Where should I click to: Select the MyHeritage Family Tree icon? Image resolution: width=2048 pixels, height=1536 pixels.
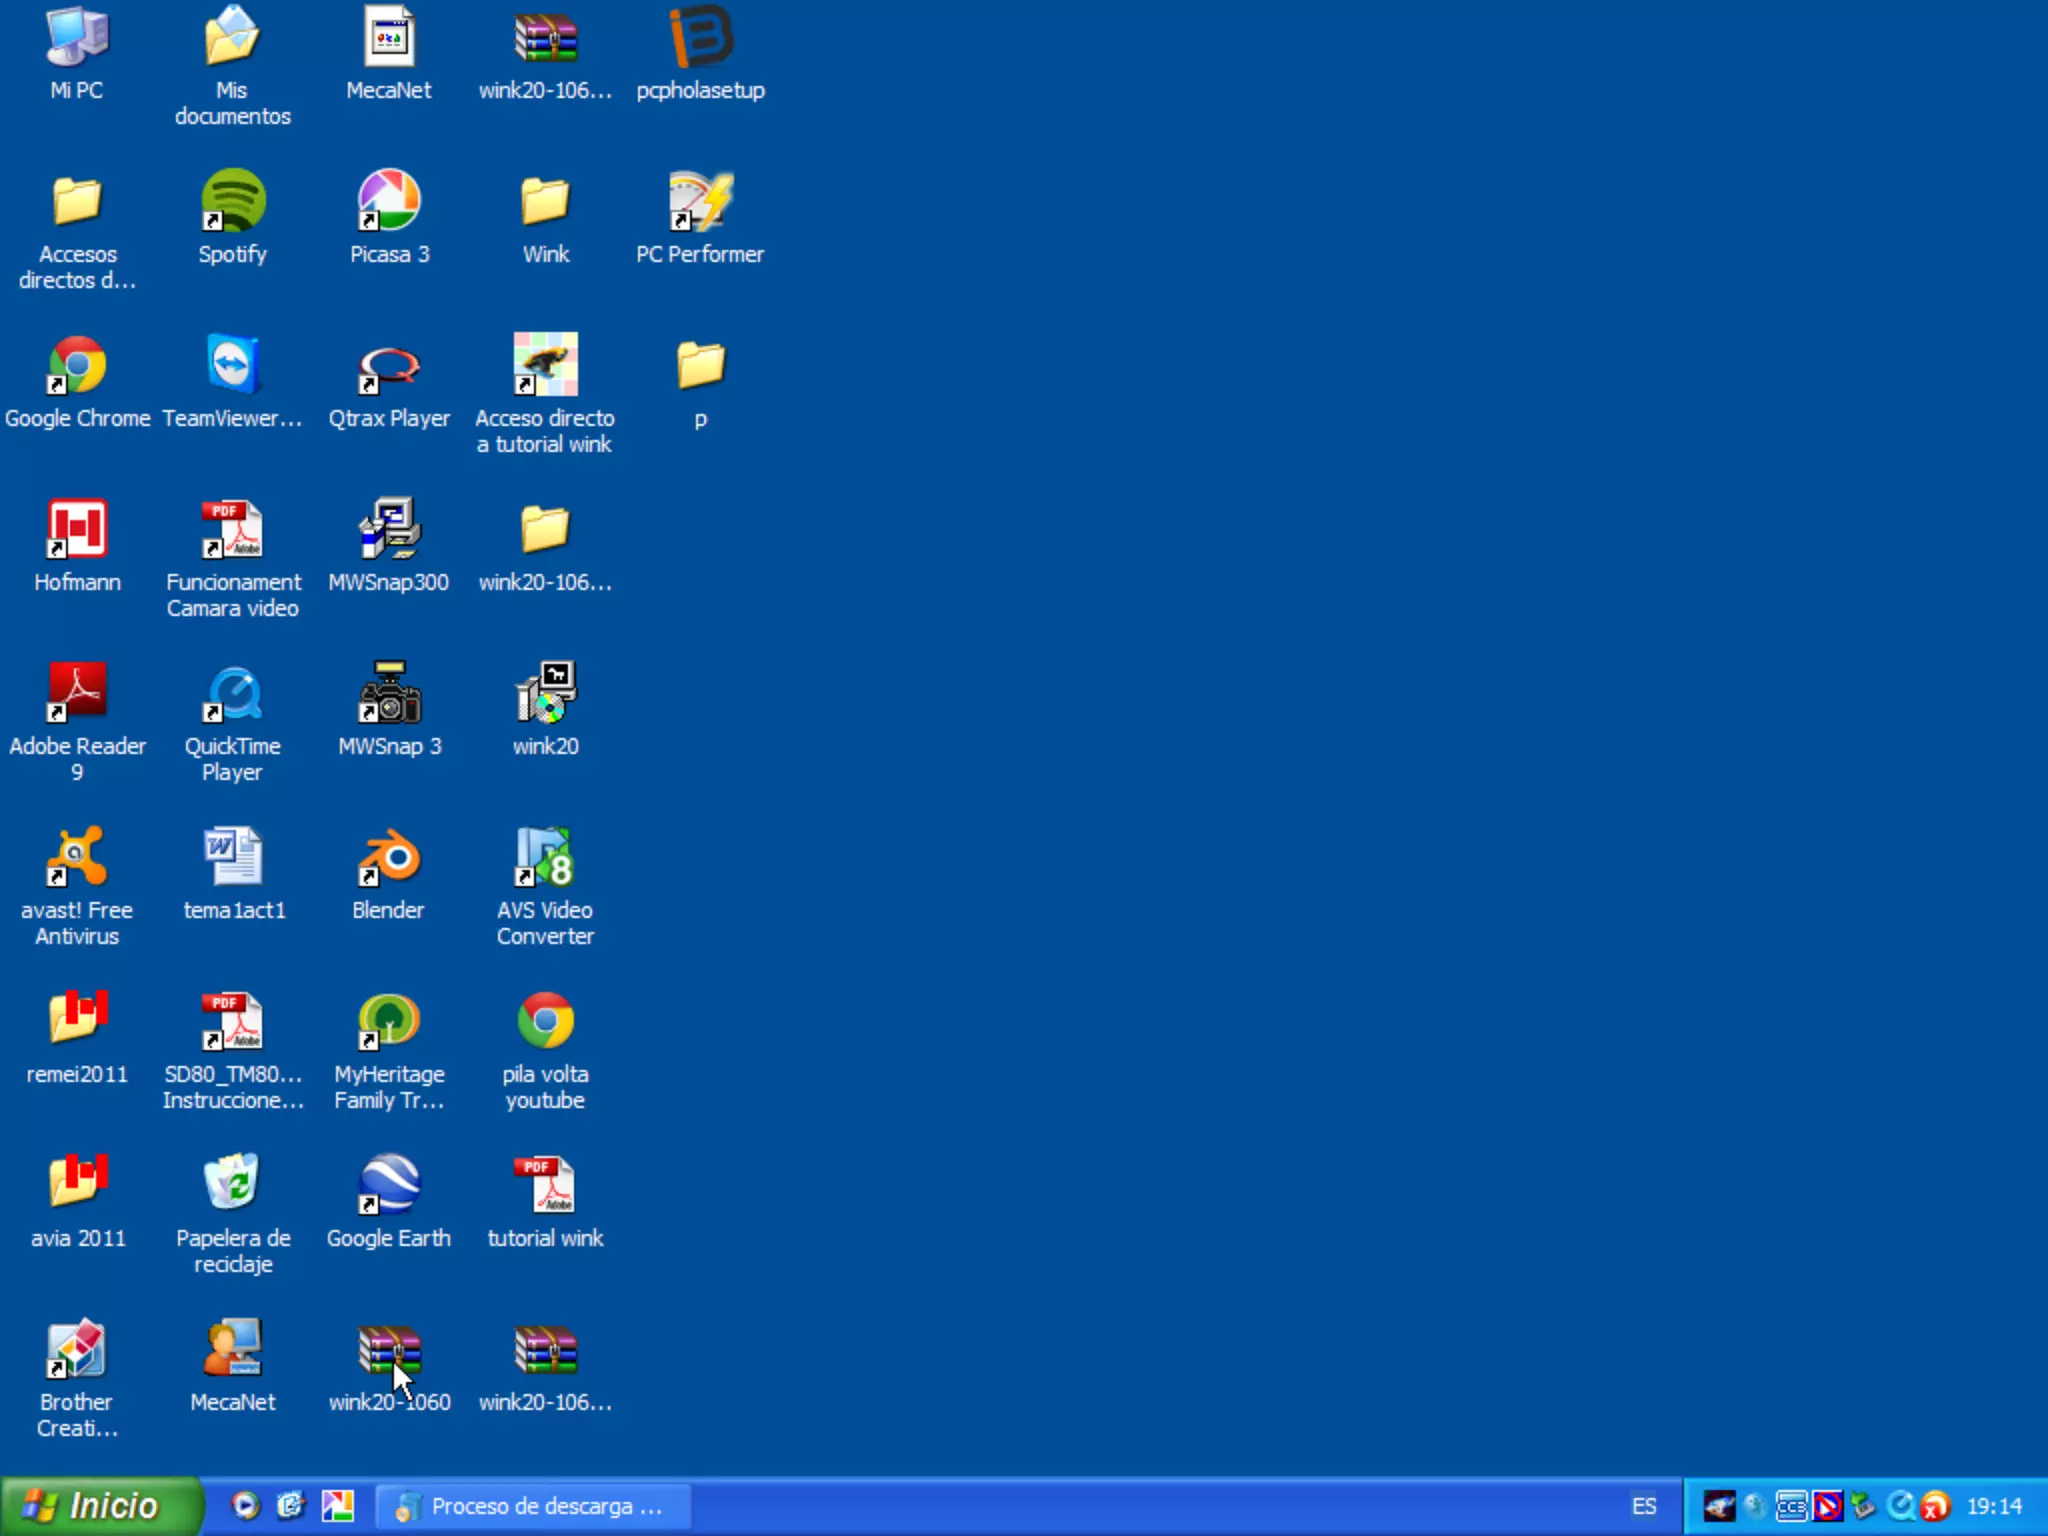click(x=389, y=1021)
